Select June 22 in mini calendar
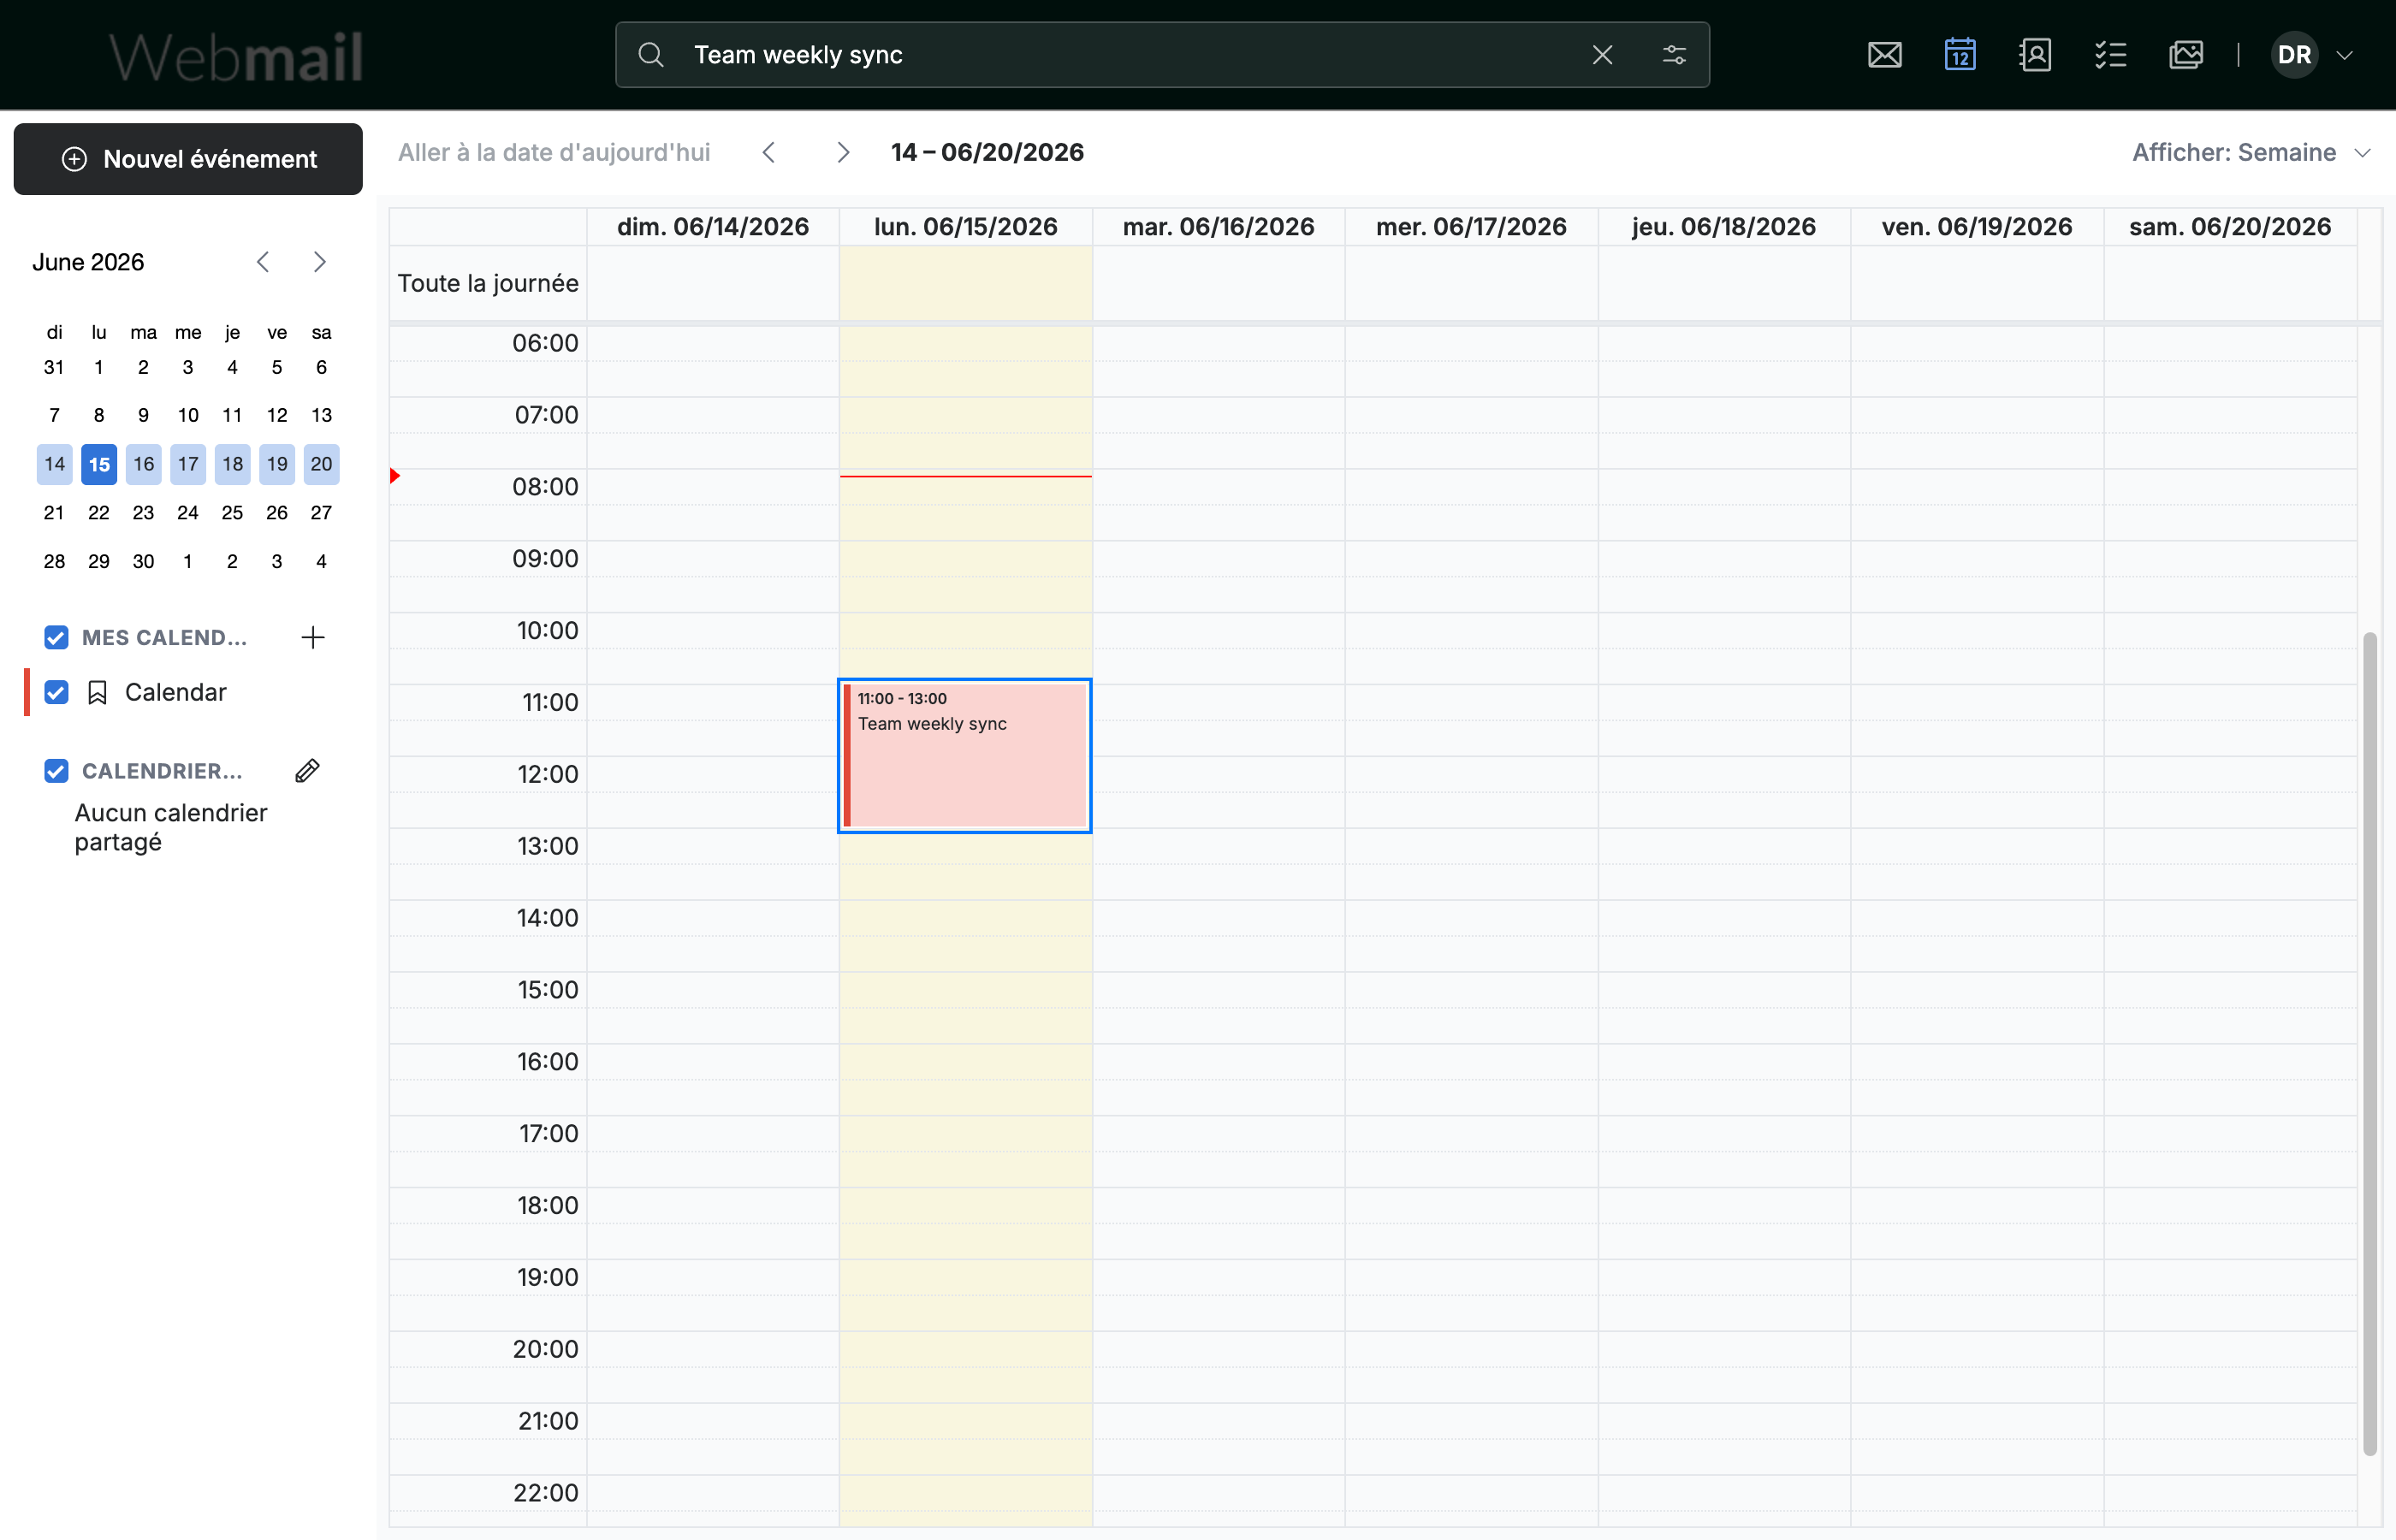The image size is (2396, 1540). (x=99, y=513)
